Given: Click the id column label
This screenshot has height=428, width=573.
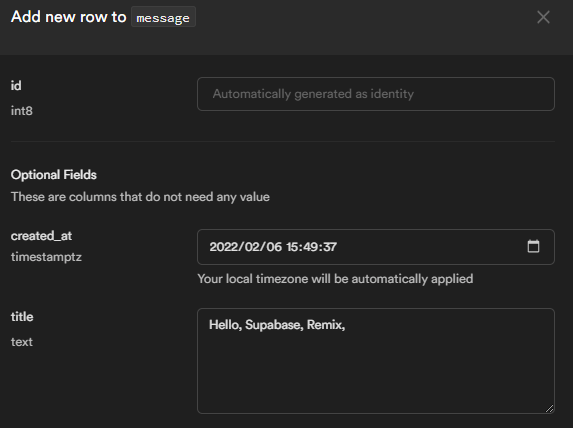Looking at the screenshot, I should click(16, 86).
